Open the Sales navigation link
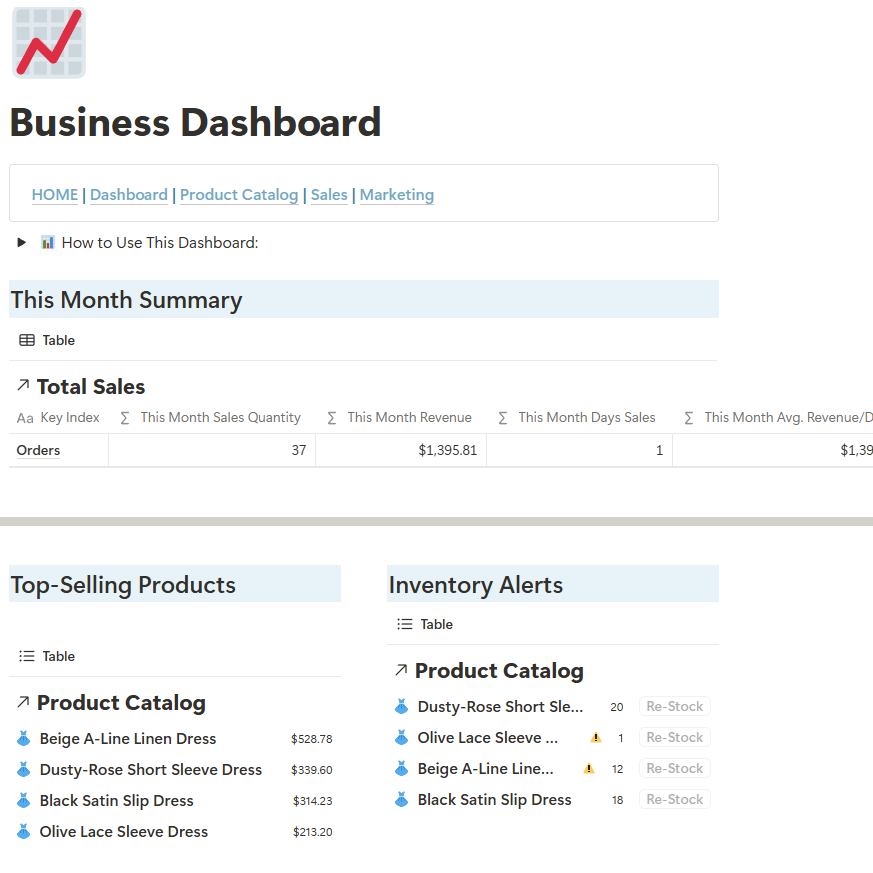 tap(329, 195)
